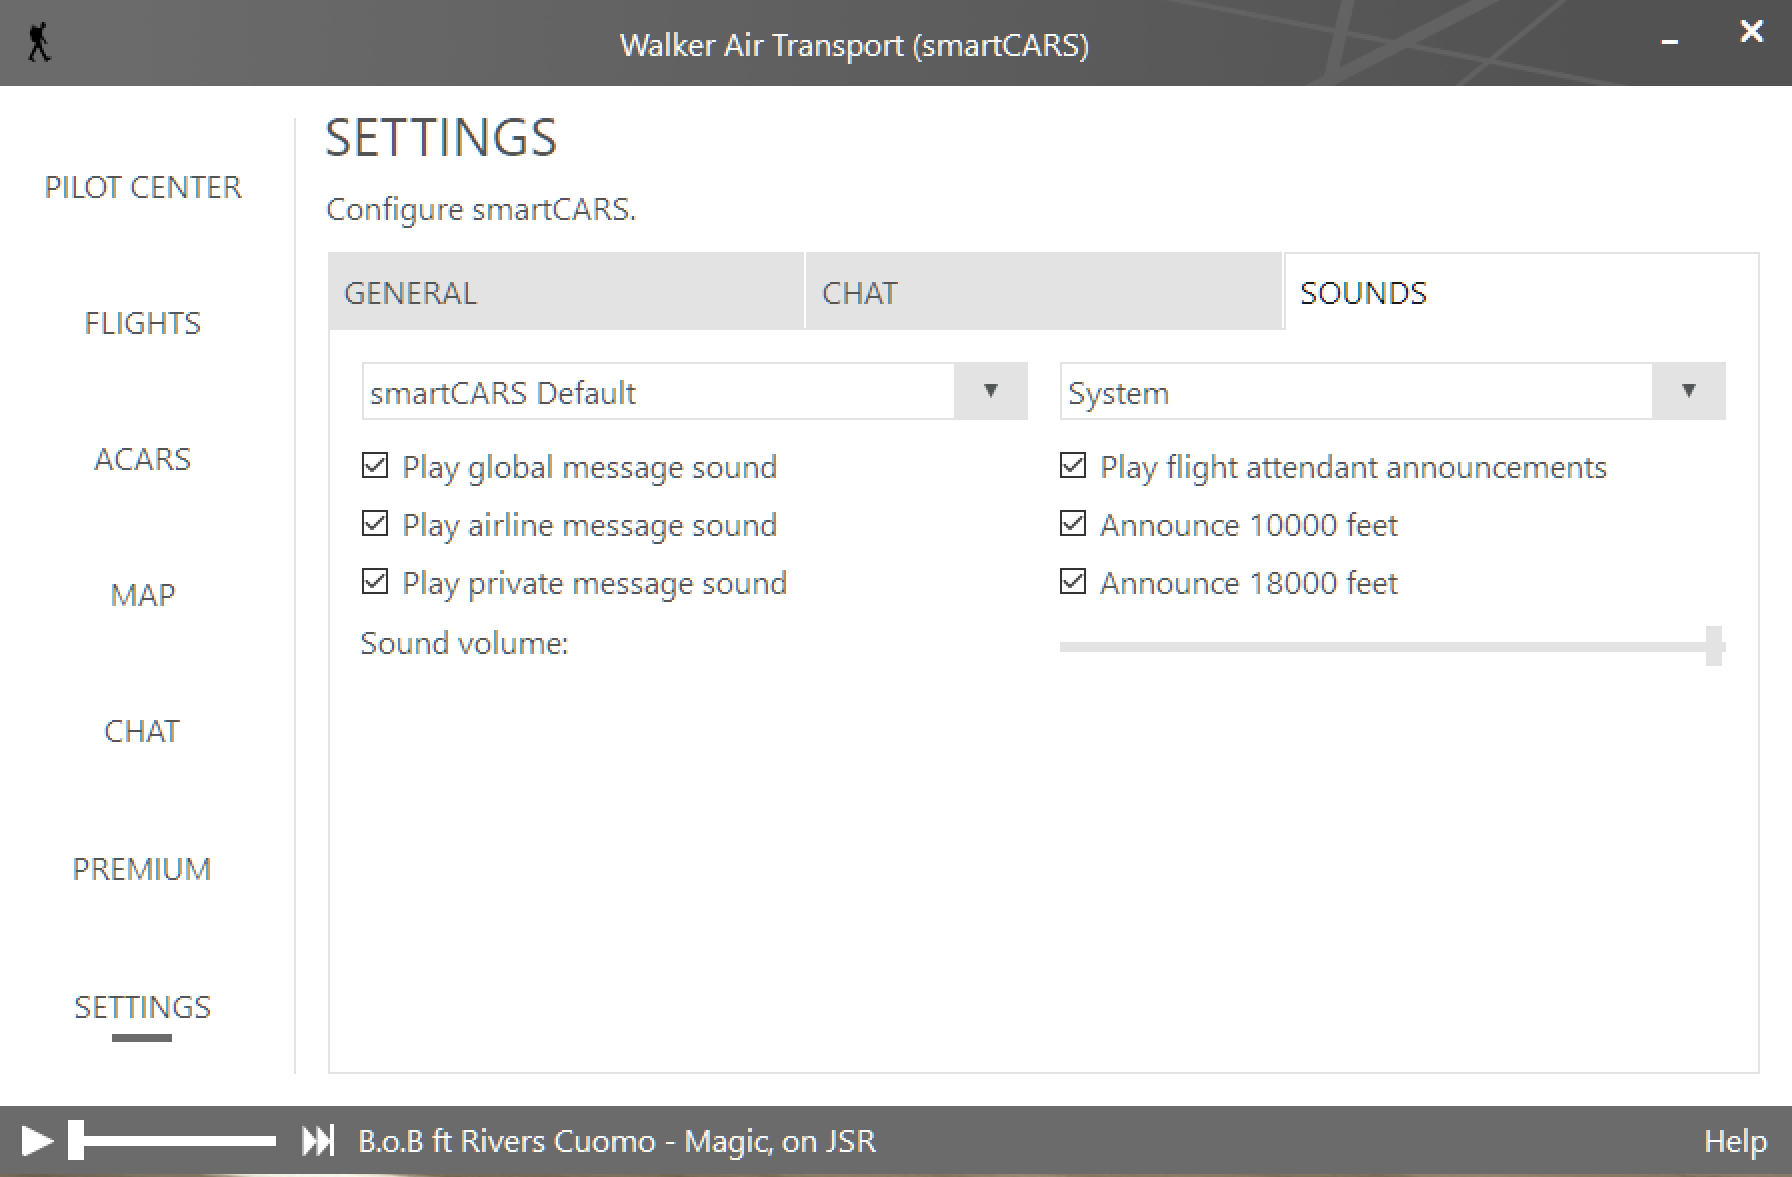The image size is (1792, 1177).
Task: Open the CHAT settings tab
Action: point(1043,292)
